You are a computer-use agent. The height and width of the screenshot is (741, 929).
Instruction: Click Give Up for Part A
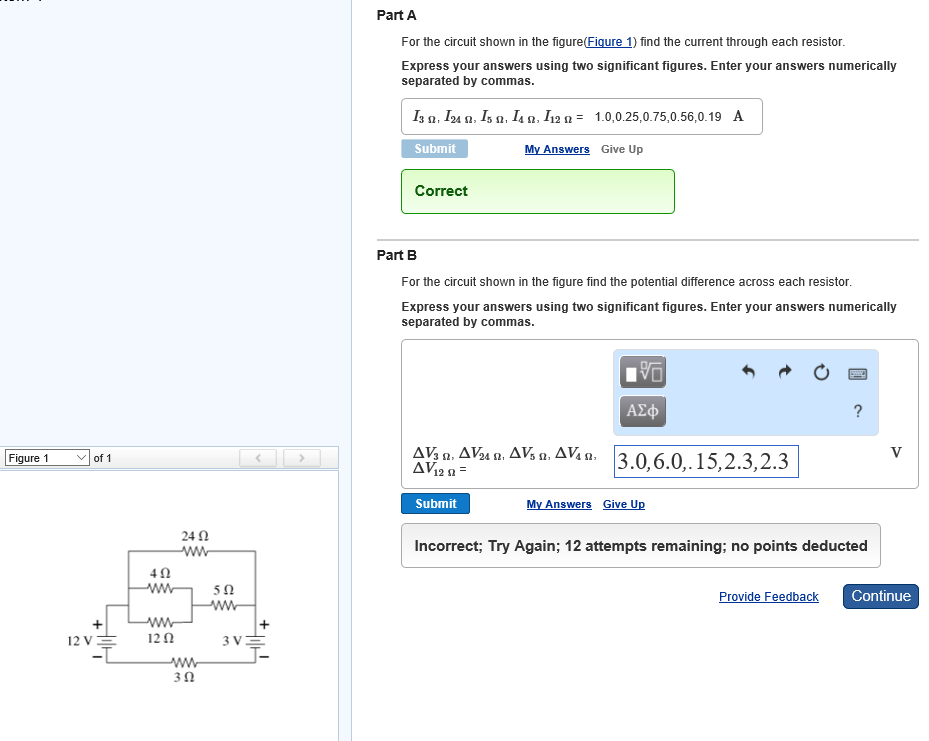coord(621,148)
